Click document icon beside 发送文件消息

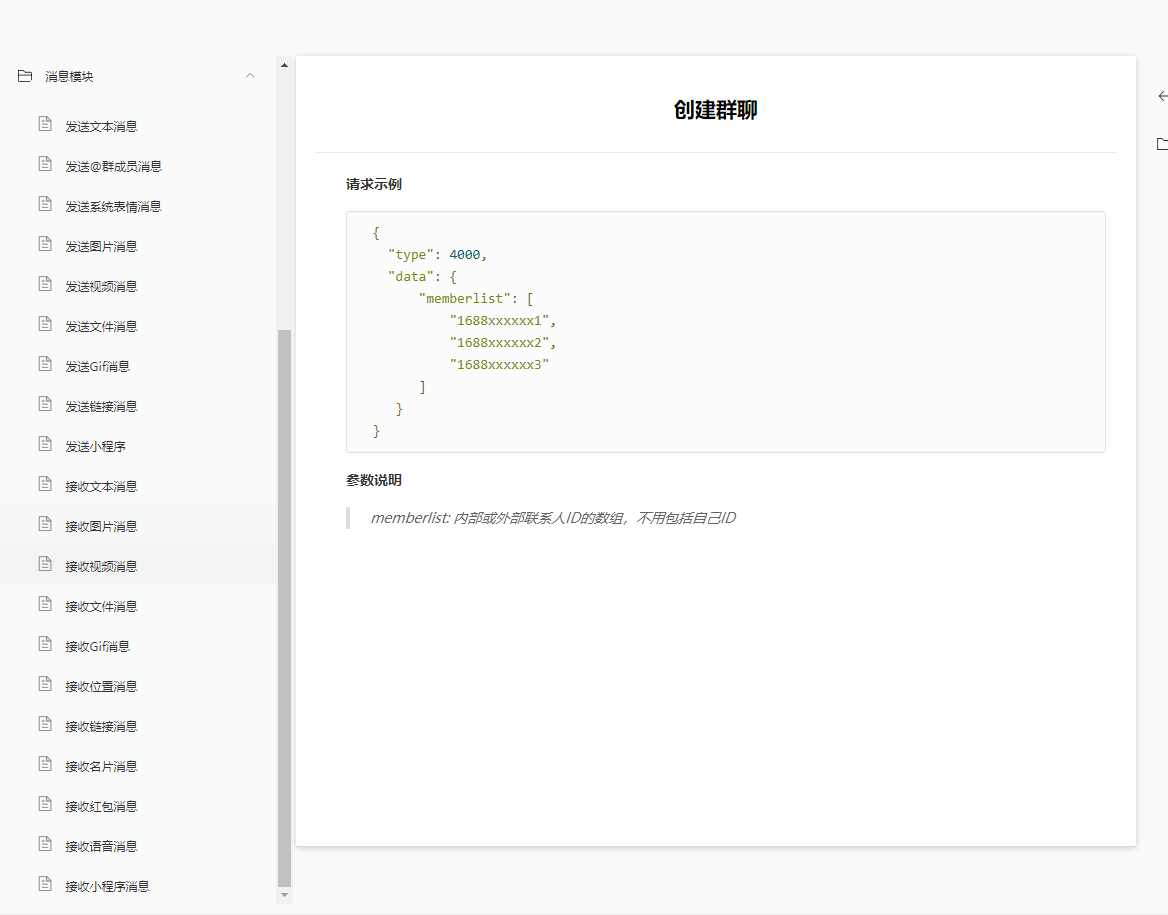click(x=45, y=324)
